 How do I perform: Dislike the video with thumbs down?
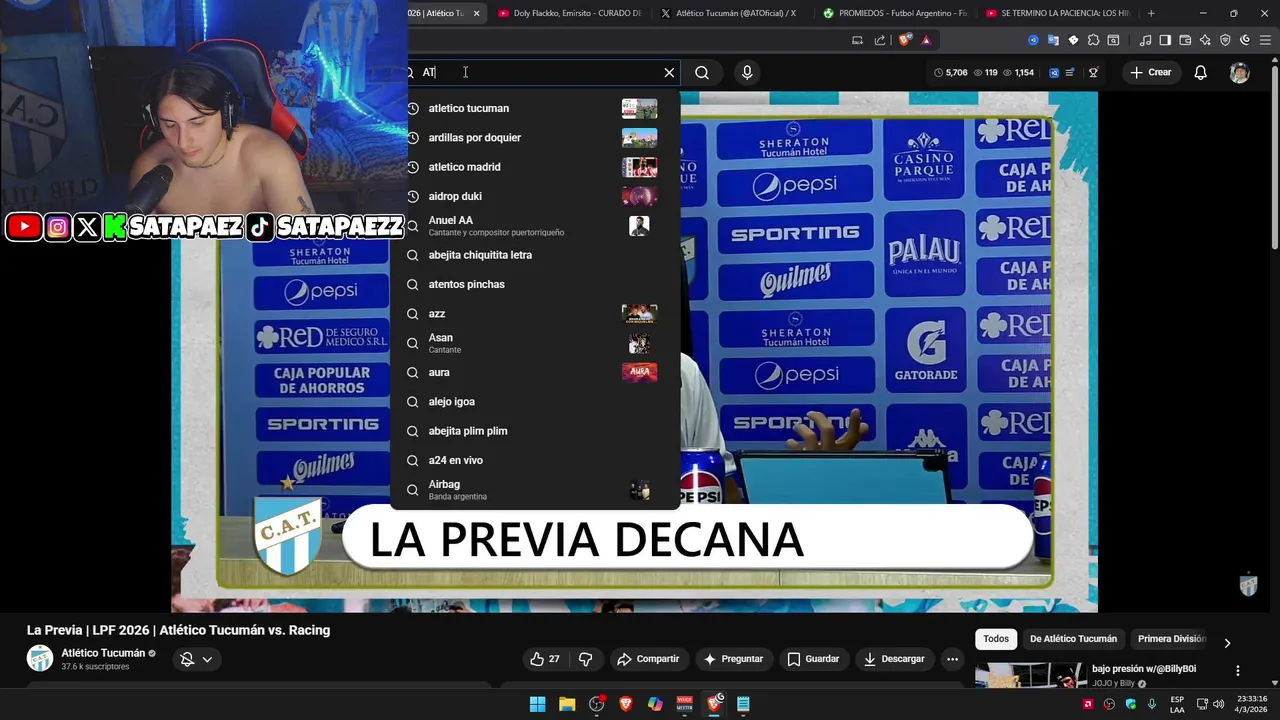click(586, 659)
